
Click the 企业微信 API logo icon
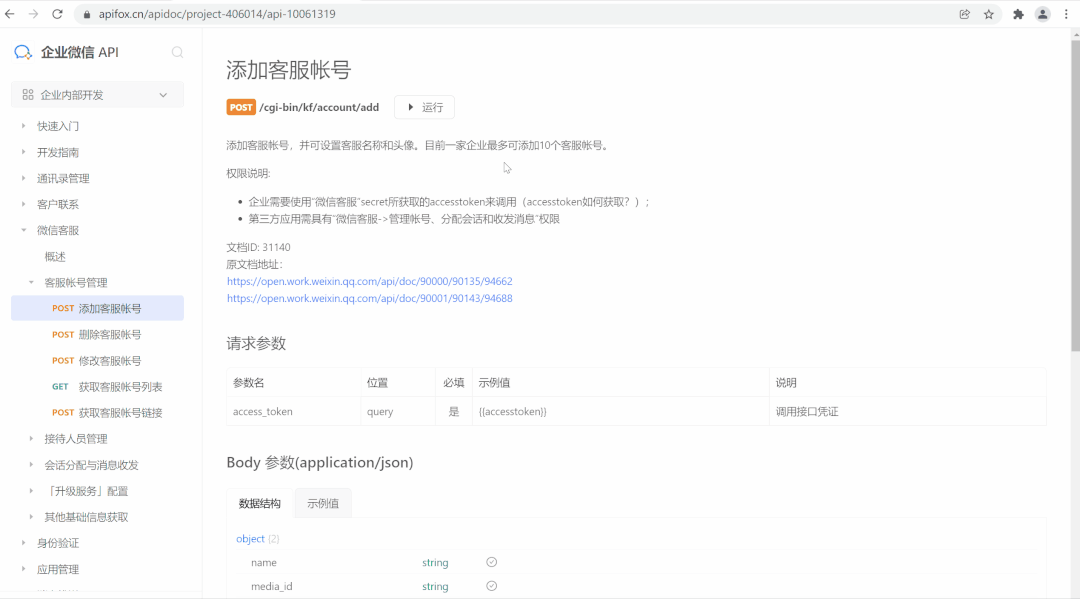pyautogui.click(x=22, y=52)
